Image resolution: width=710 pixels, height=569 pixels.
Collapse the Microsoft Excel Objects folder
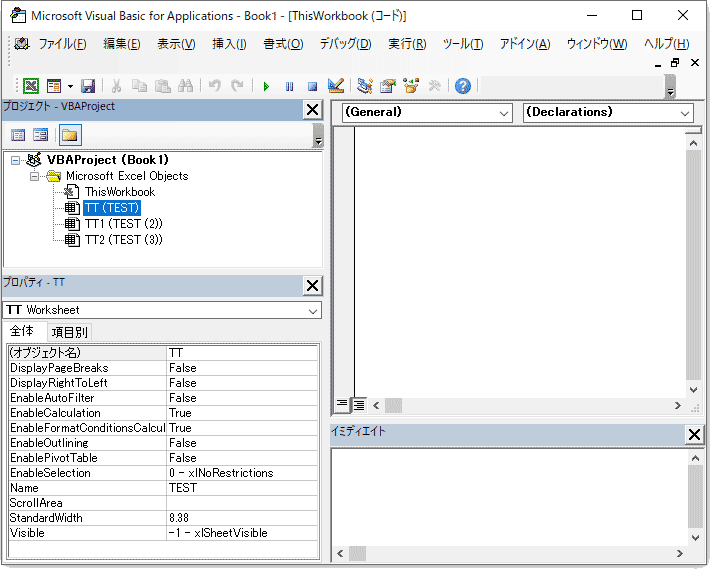point(34,176)
